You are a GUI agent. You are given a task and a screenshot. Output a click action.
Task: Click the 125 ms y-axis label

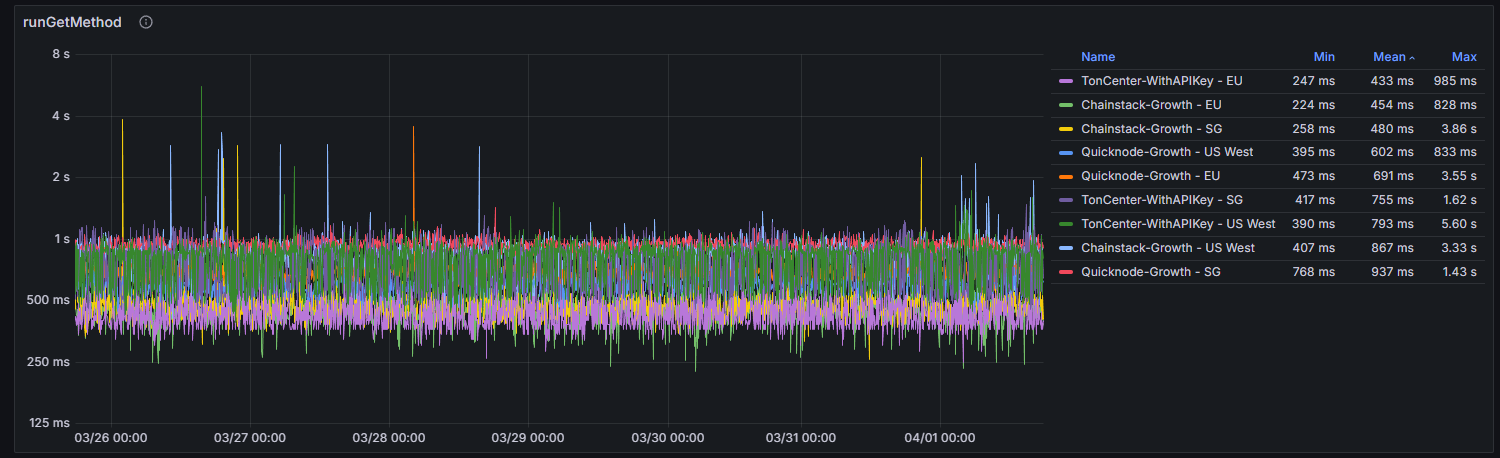[x=49, y=423]
